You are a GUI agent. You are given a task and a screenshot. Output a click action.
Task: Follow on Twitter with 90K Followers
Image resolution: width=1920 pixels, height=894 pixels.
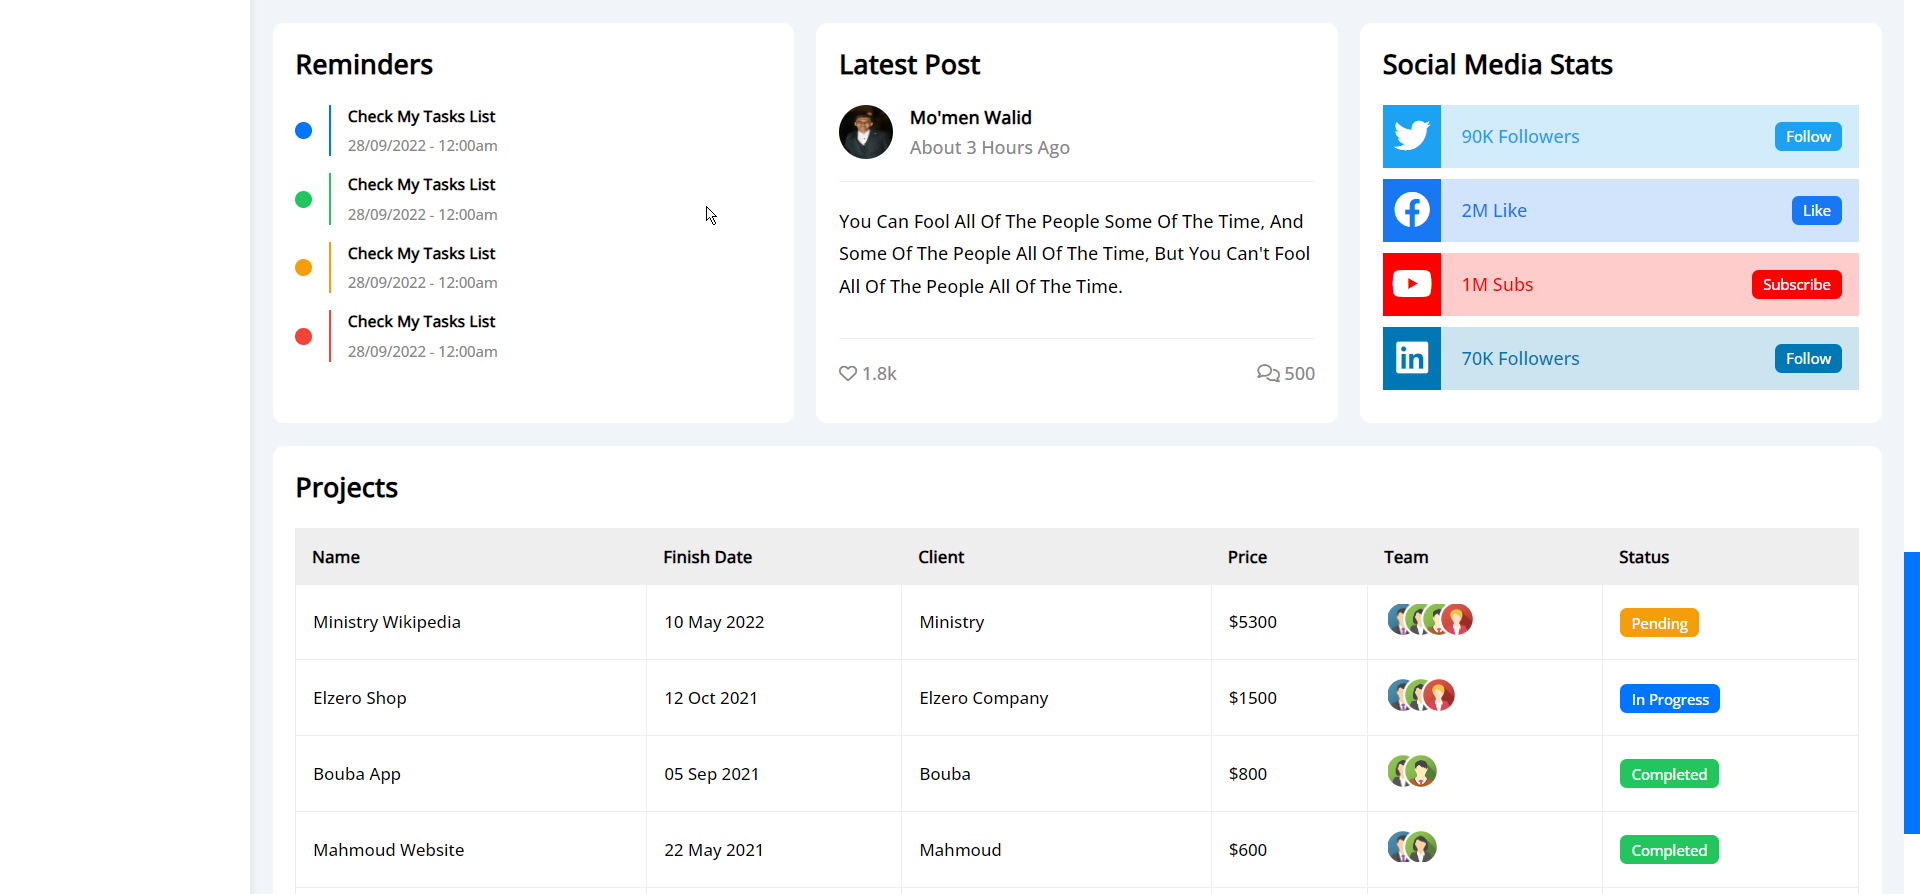[x=1807, y=137]
